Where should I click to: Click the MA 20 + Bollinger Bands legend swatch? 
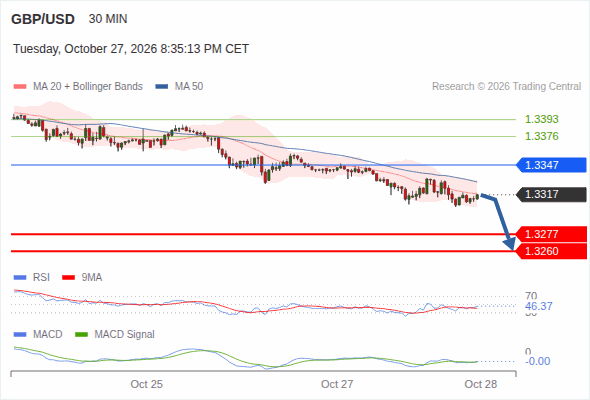(20, 87)
